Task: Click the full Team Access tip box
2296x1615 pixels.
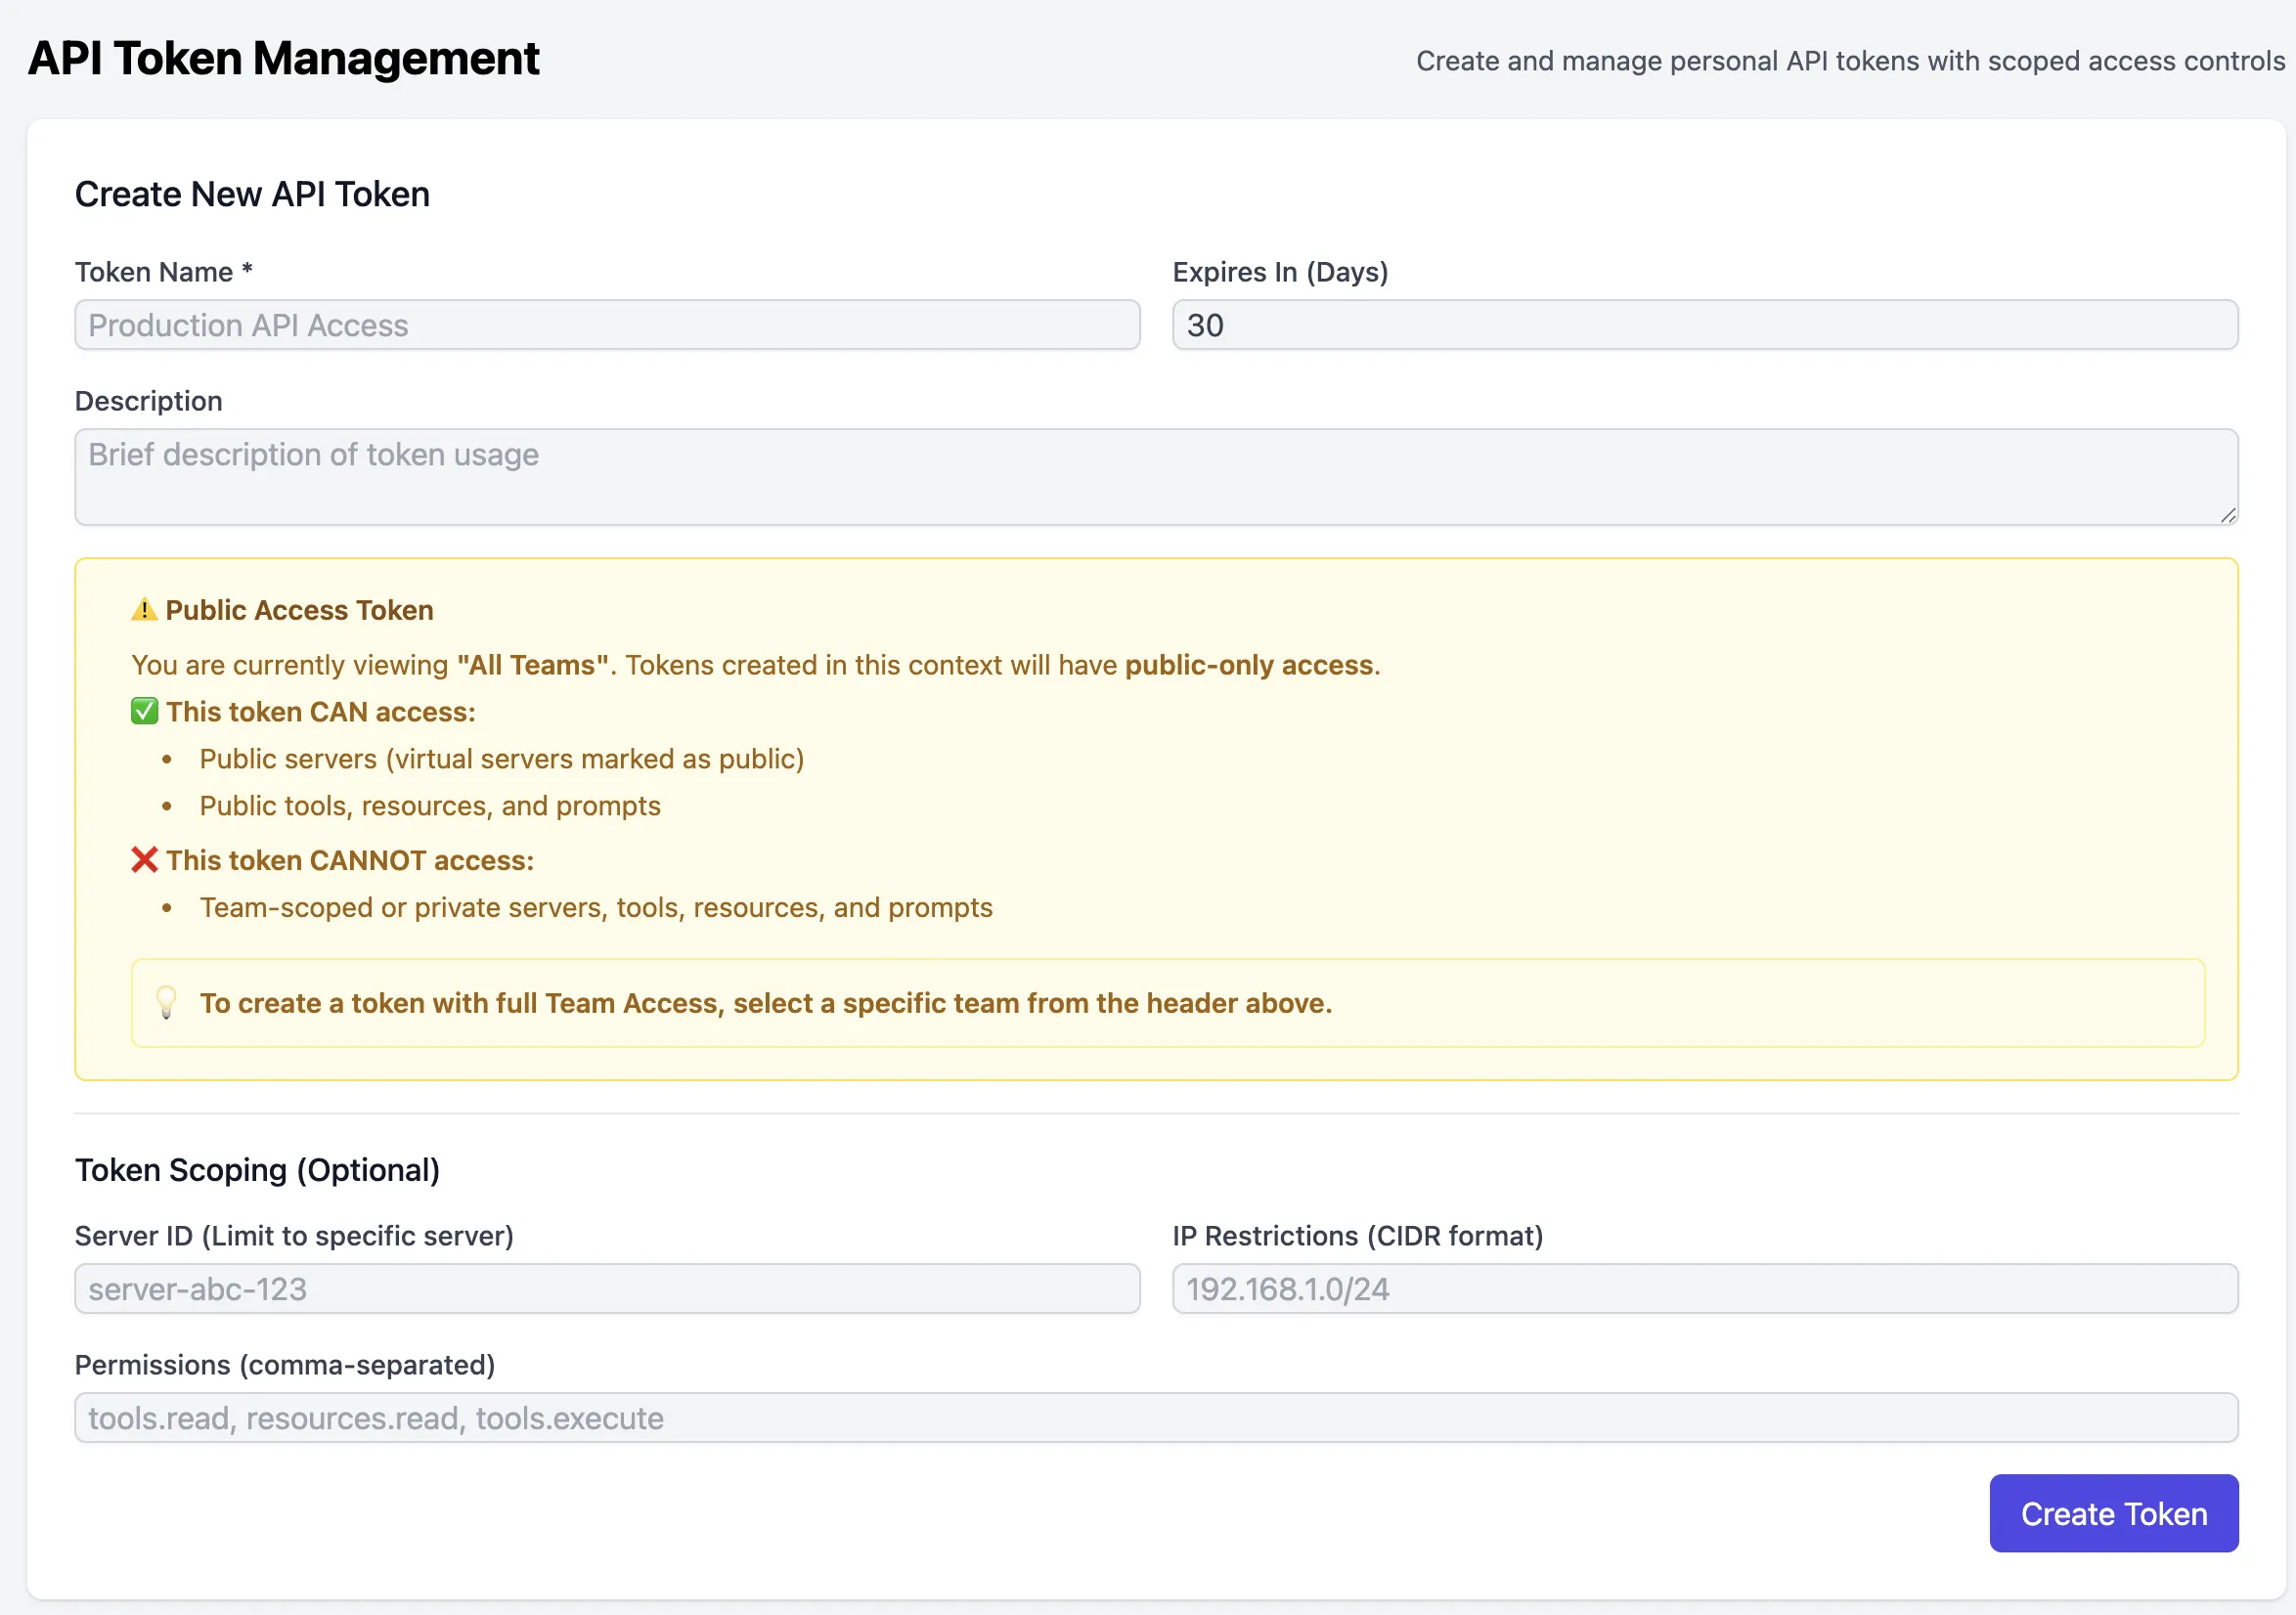Action: tap(1167, 1003)
